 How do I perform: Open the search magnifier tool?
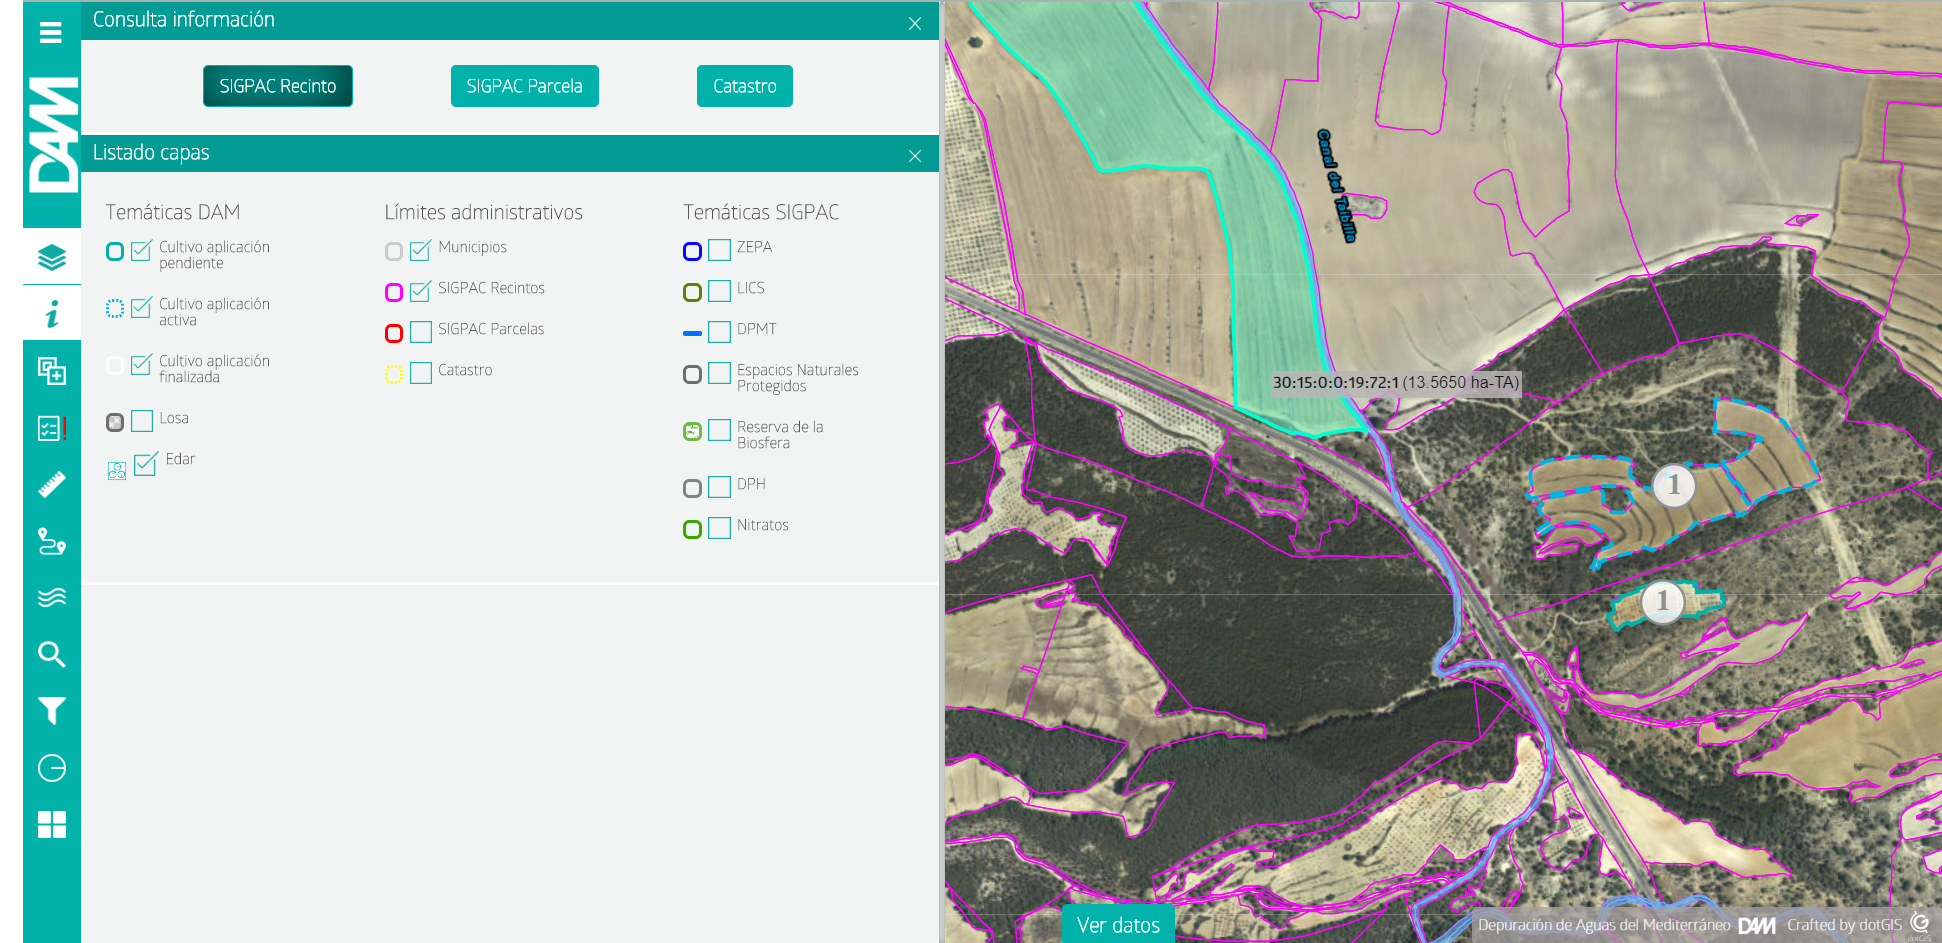click(51, 654)
